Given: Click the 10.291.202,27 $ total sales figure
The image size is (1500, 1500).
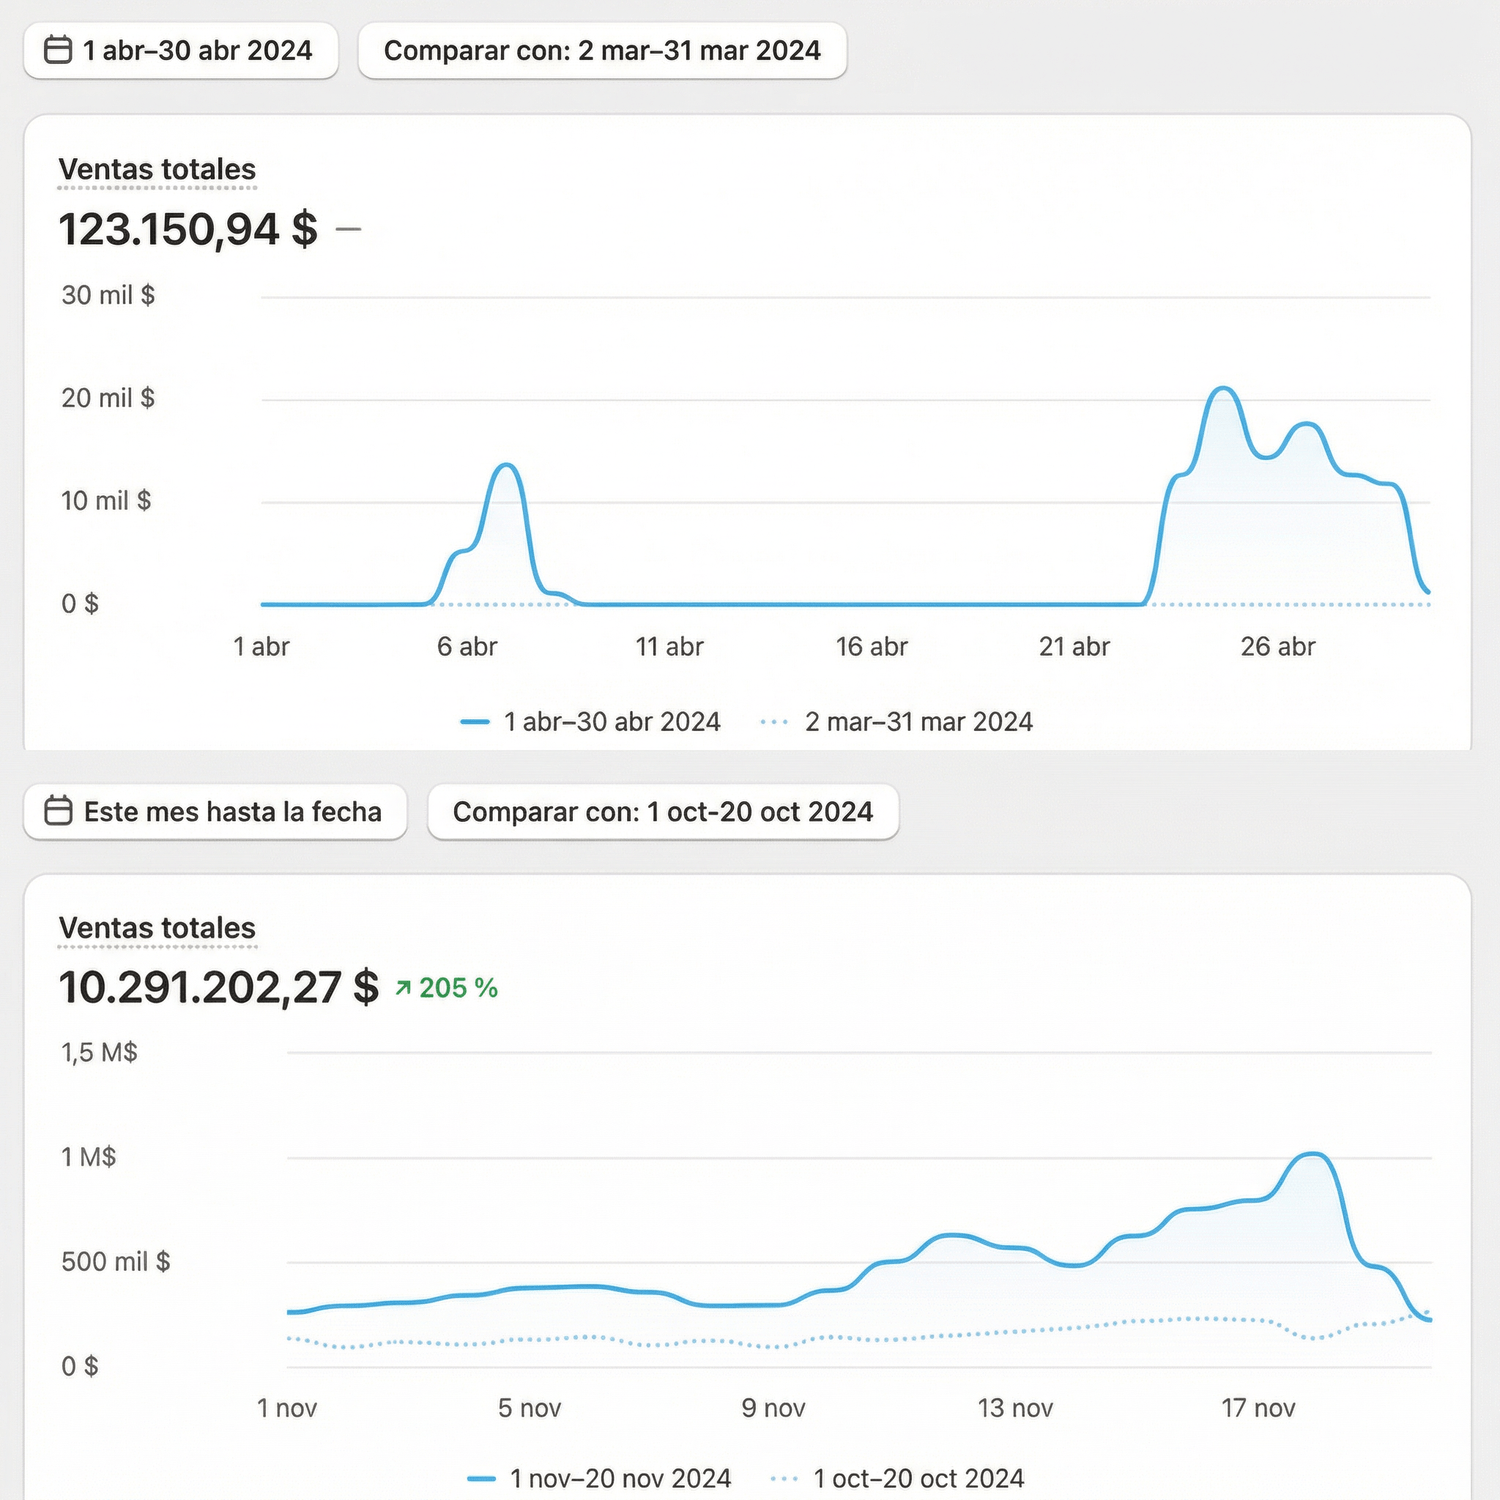Looking at the screenshot, I should pos(219,987).
